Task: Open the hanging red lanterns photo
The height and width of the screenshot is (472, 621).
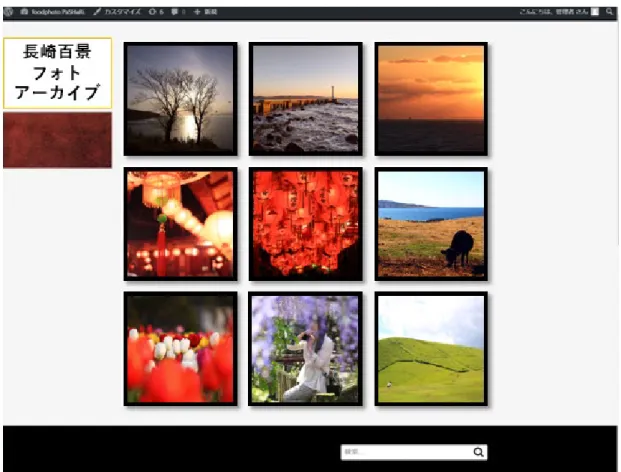Action: [x=306, y=224]
